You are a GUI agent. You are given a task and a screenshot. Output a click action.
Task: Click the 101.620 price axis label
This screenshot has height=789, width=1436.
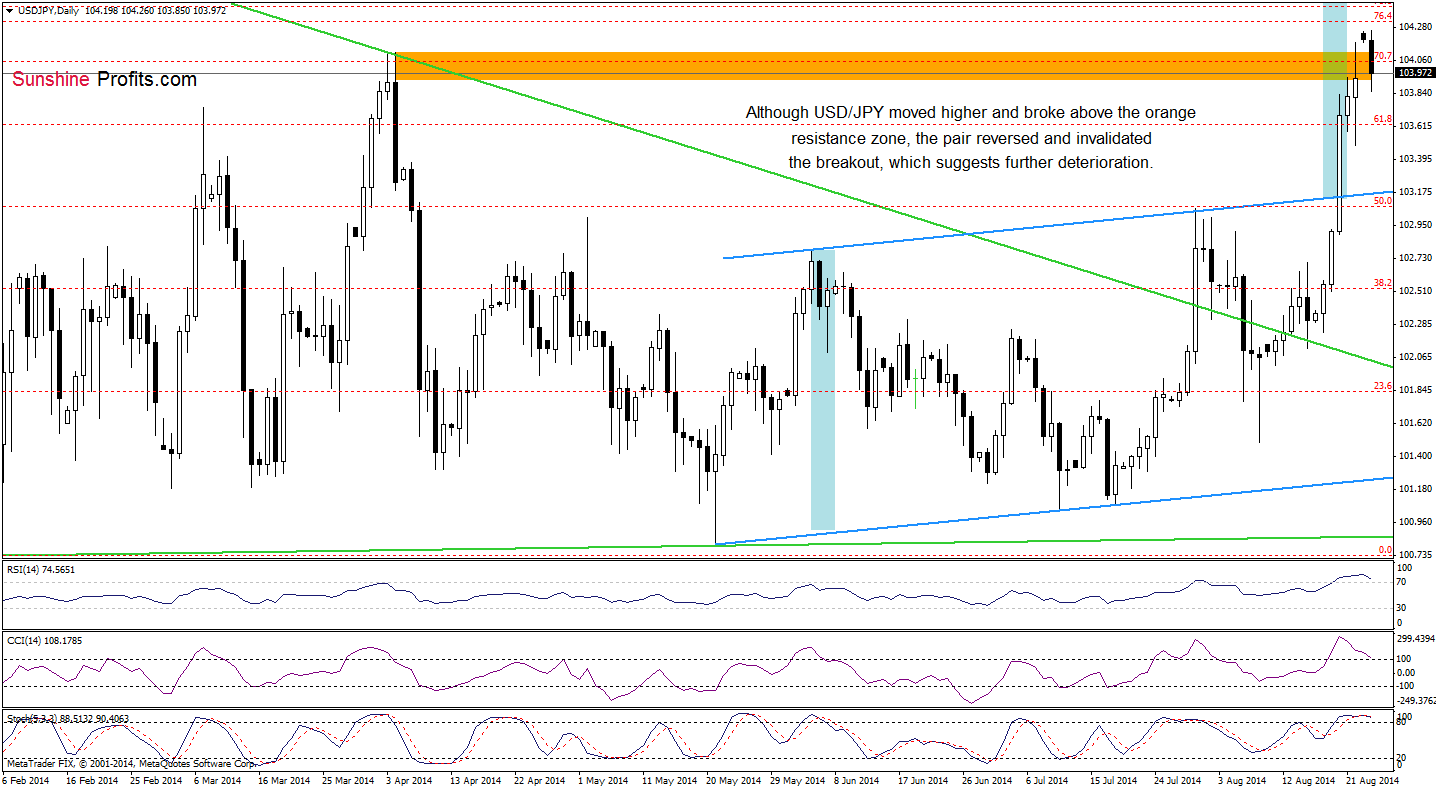[1414, 422]
